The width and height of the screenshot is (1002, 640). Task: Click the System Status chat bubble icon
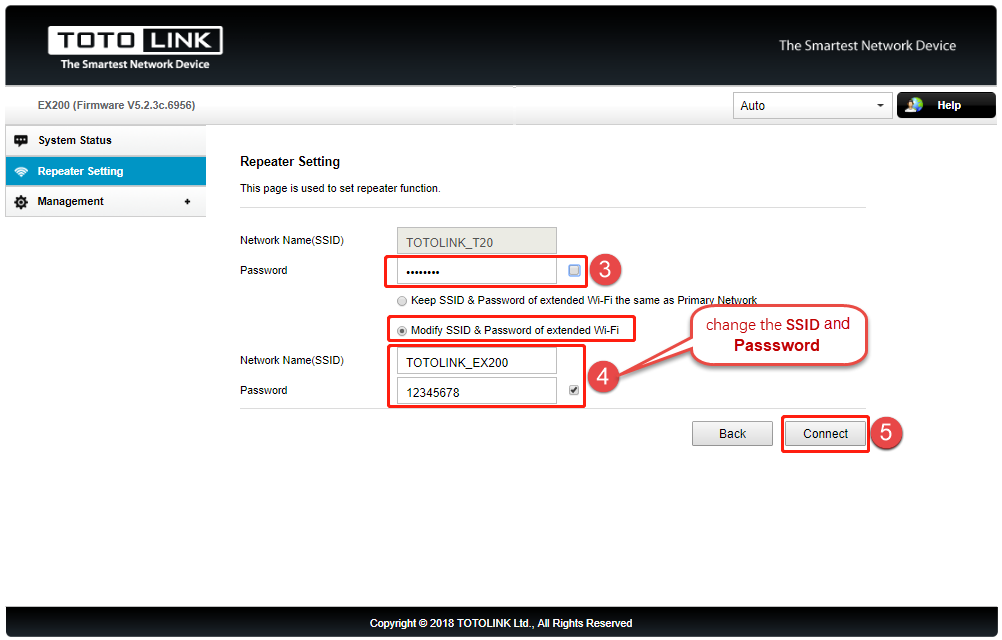(21, 141)
